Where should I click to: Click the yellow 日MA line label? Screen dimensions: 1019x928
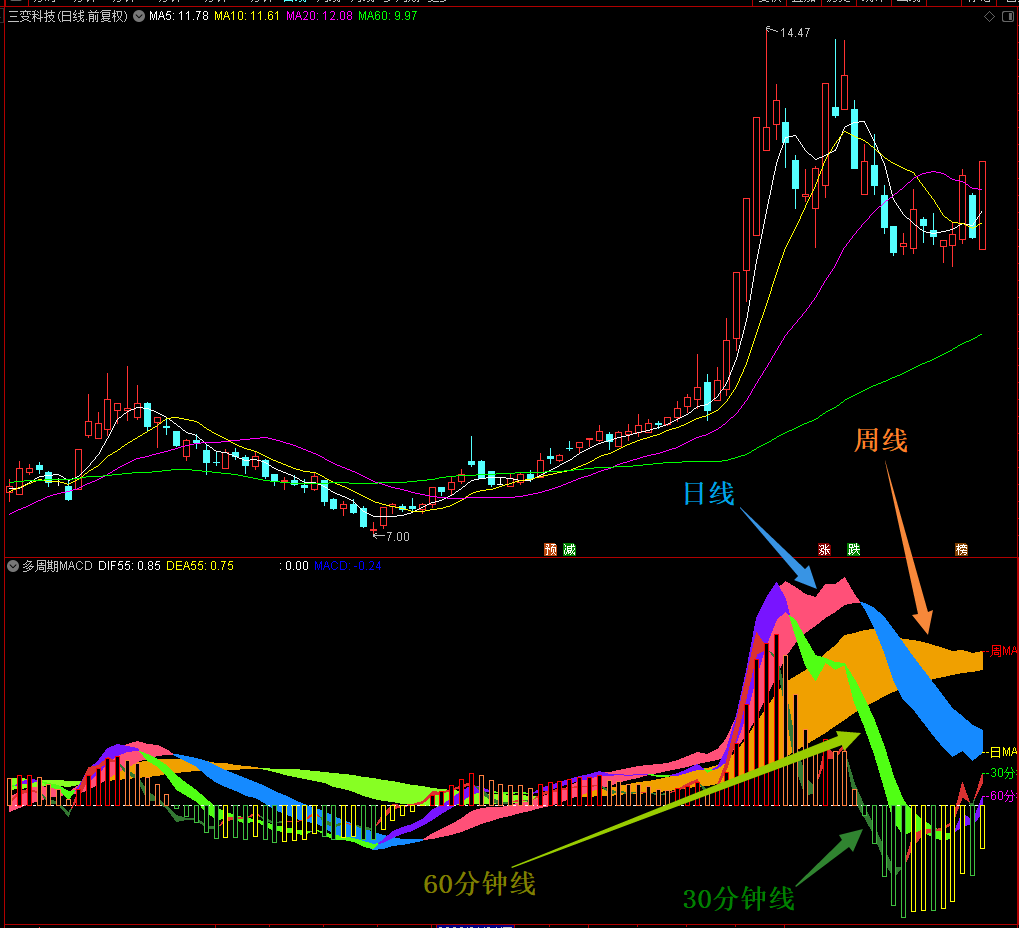click(1003, 752)
